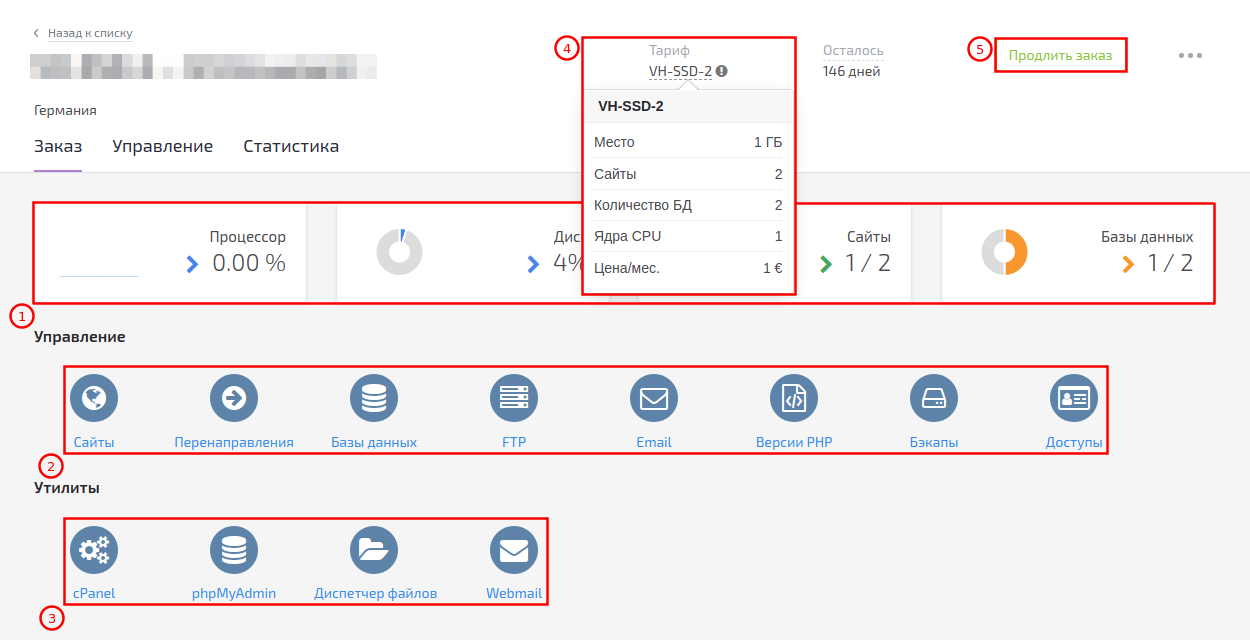Open the Бэкапы drive icon
The image size is (1250, 640).
[x=934, y=399]
